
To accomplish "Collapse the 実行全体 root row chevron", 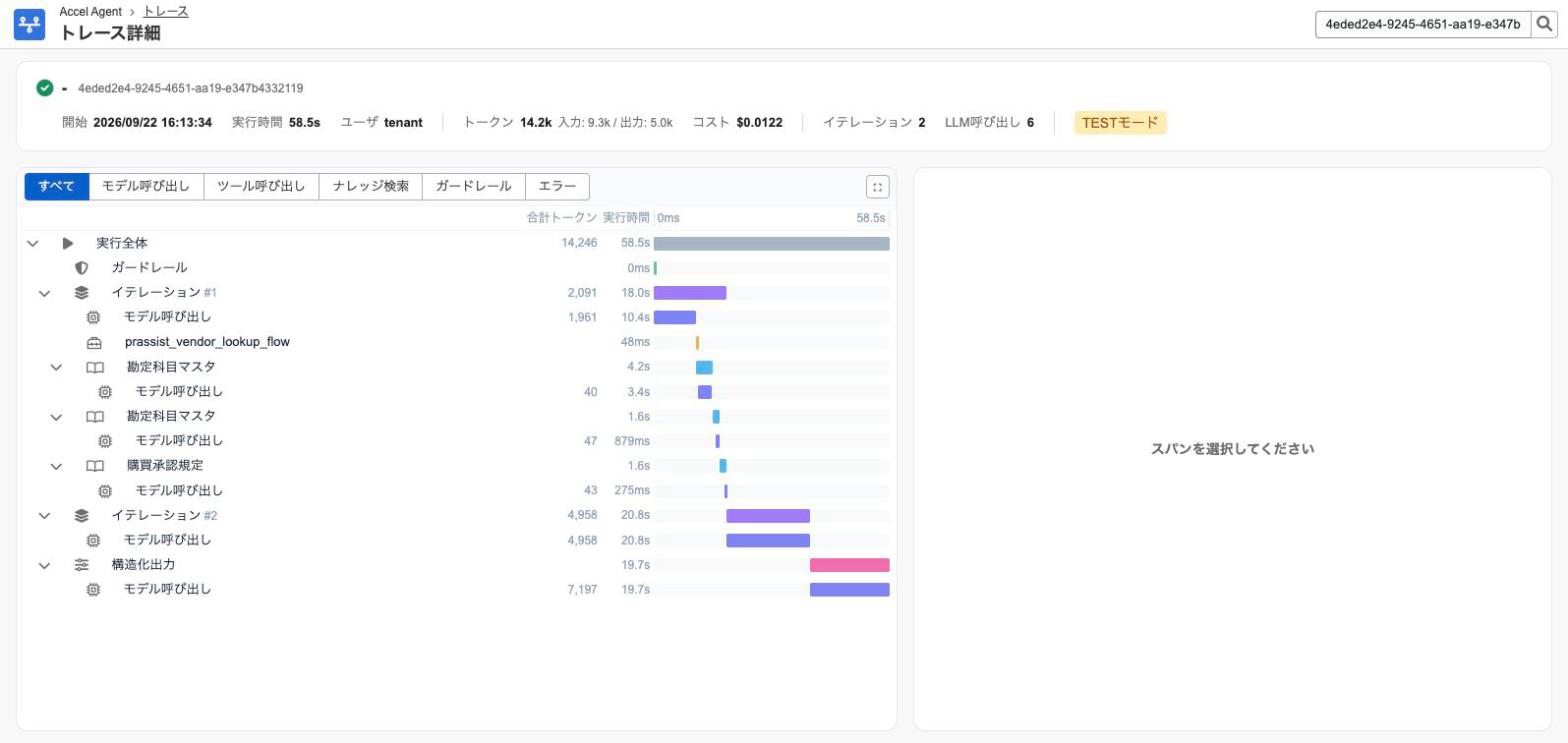I will pyautogui.click(x=32, y=243).
